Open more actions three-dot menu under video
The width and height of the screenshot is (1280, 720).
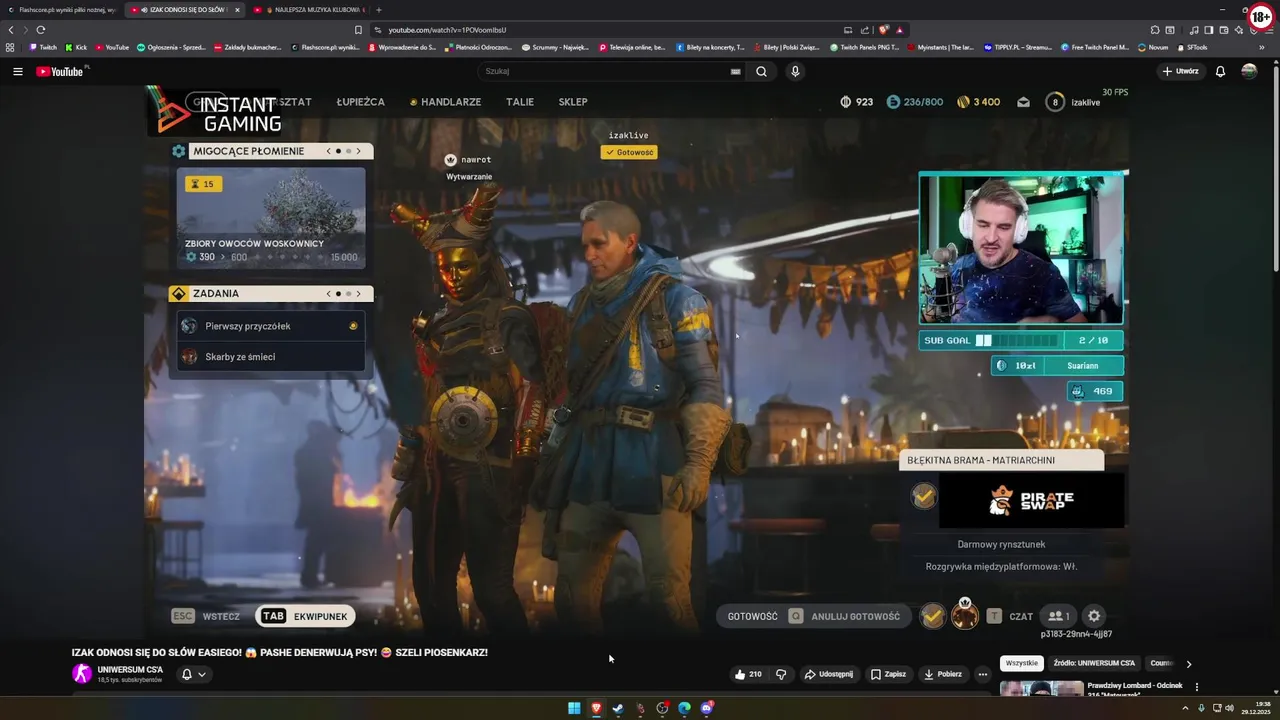[x=982, y=674]
